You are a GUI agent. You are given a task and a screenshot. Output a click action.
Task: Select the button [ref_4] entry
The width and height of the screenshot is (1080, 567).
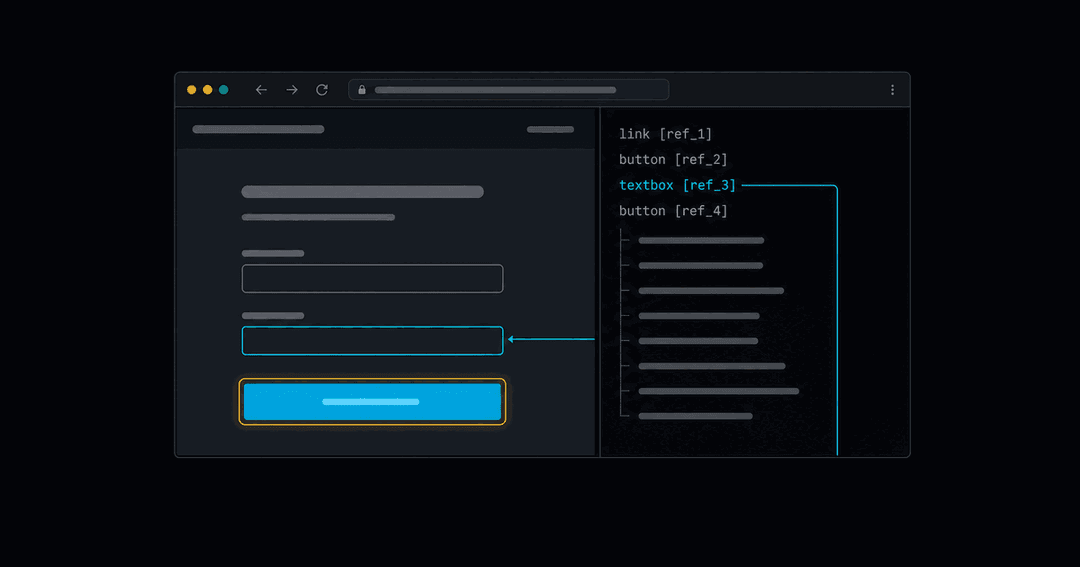pyautogui.click(x=673, y=211)
